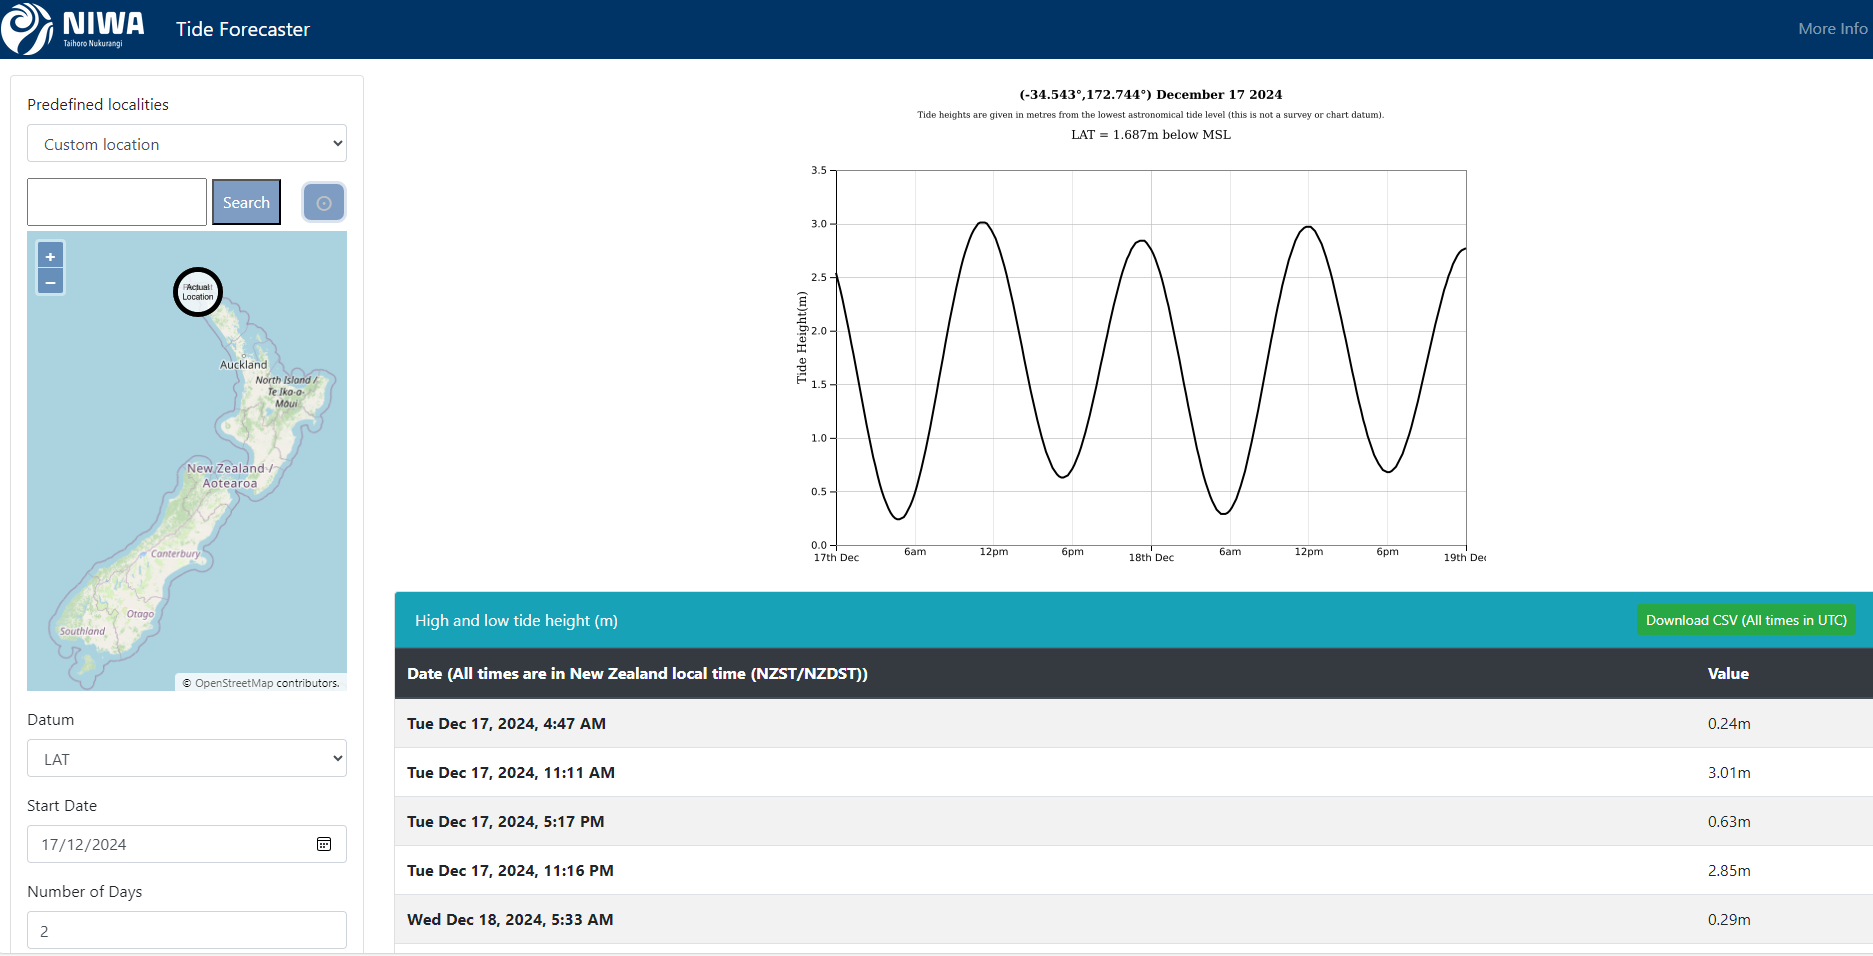Zoom in on the map
Image resolution: width=1873 pixels, height=956 pixels.
point(50,256)
